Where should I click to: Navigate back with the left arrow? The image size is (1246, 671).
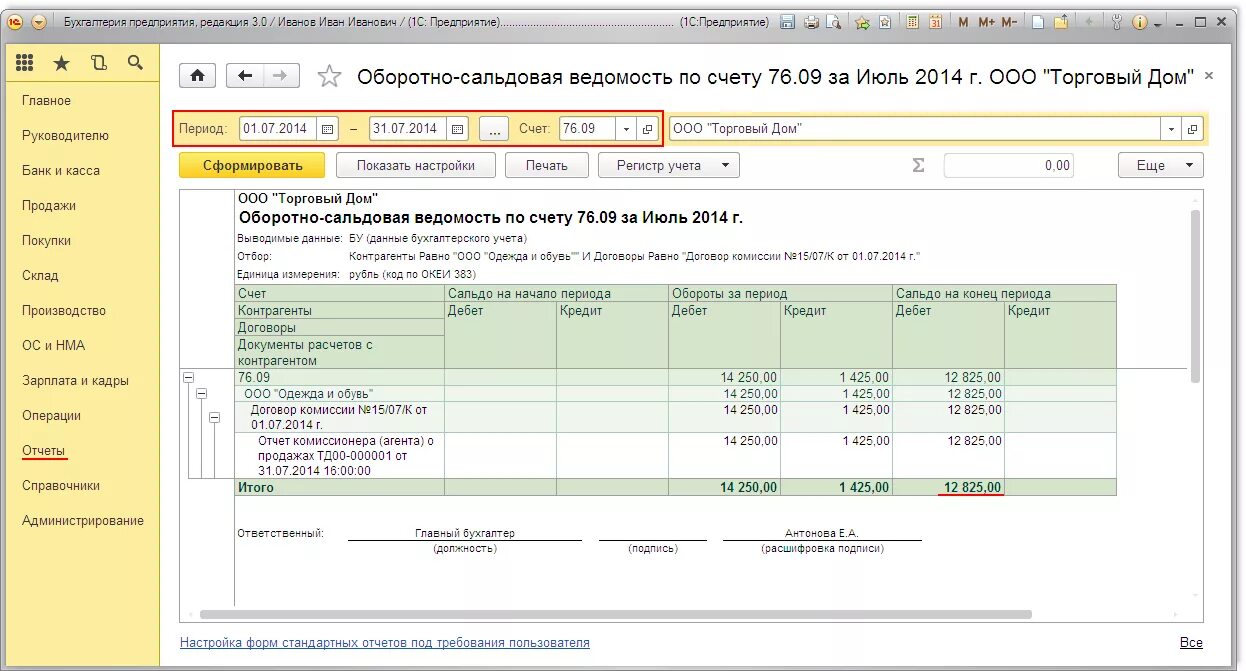pos(244,75)
